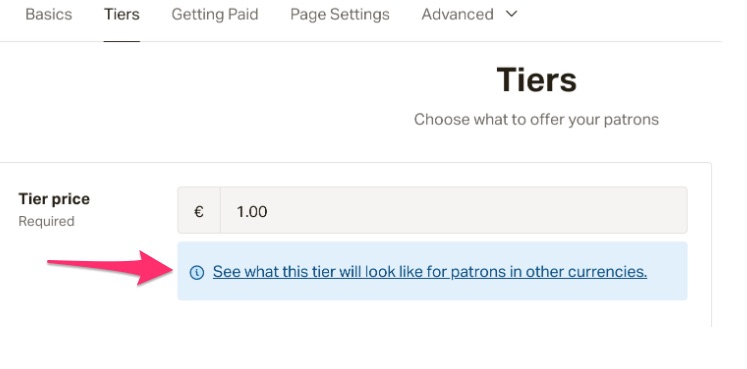Click the chevron arrow beside Advanced
Image resolution: width=747 pixels, height=369 pixels.
pos(511,14)
